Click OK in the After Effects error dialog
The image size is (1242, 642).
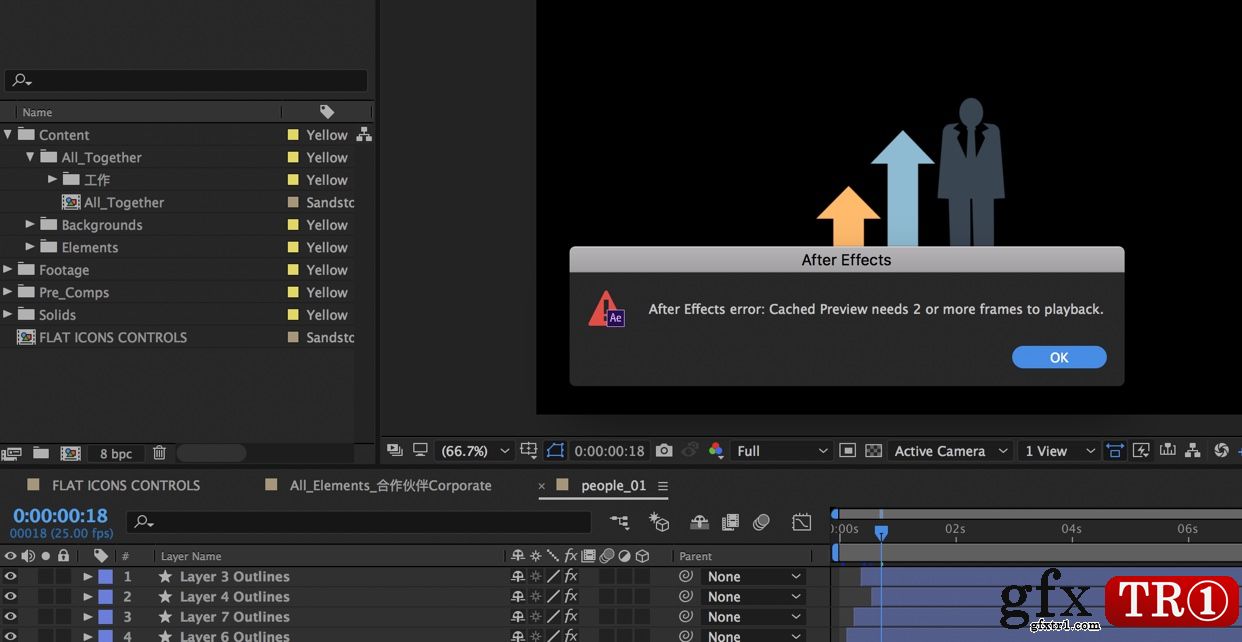pyautogui.click(x=1059, y=357)
